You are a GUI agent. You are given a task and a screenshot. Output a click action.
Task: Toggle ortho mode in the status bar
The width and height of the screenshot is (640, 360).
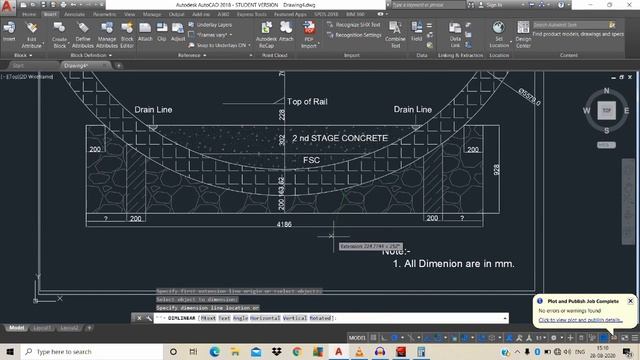[384, 338]
